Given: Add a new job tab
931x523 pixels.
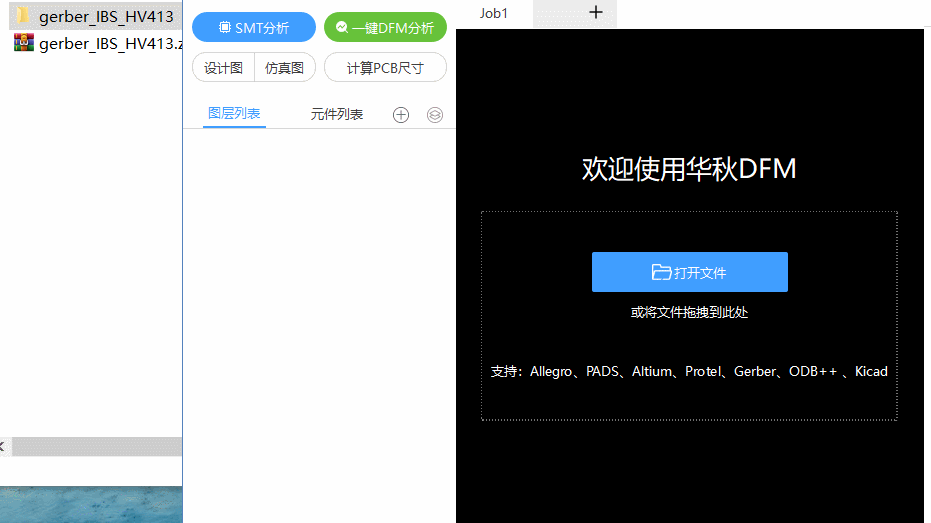Looking at the screenshot, I should (x=596, y=12).
